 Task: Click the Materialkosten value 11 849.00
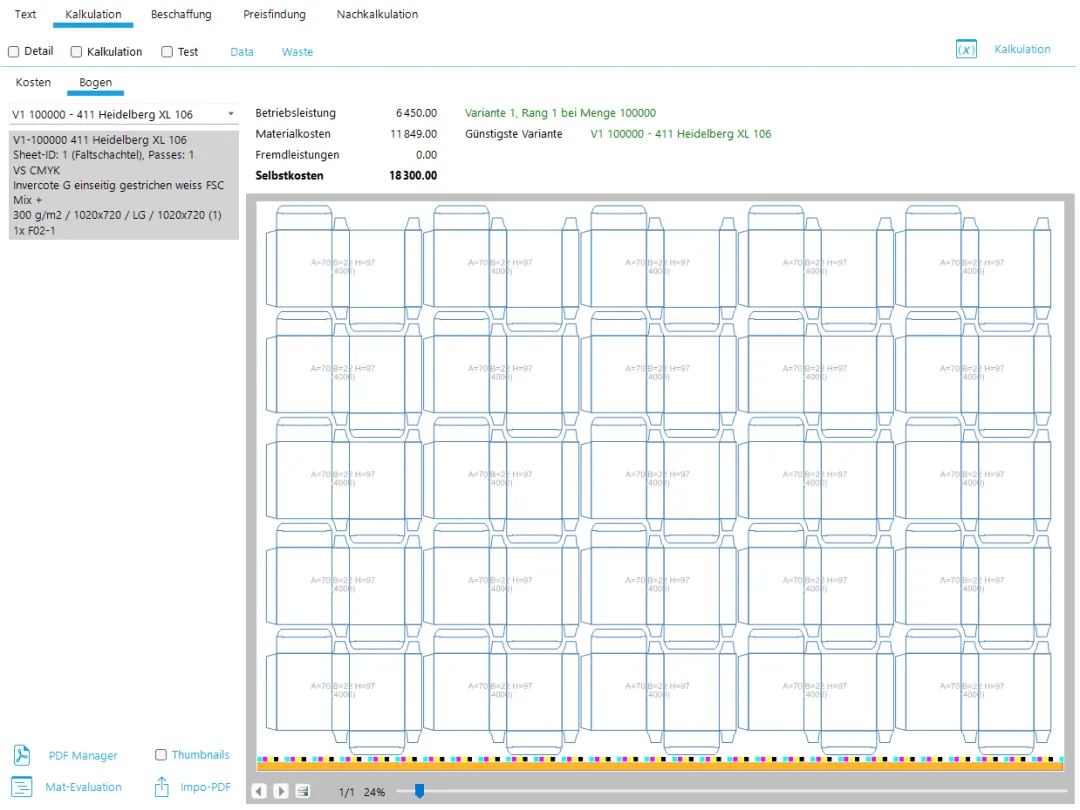pos(413,134)
